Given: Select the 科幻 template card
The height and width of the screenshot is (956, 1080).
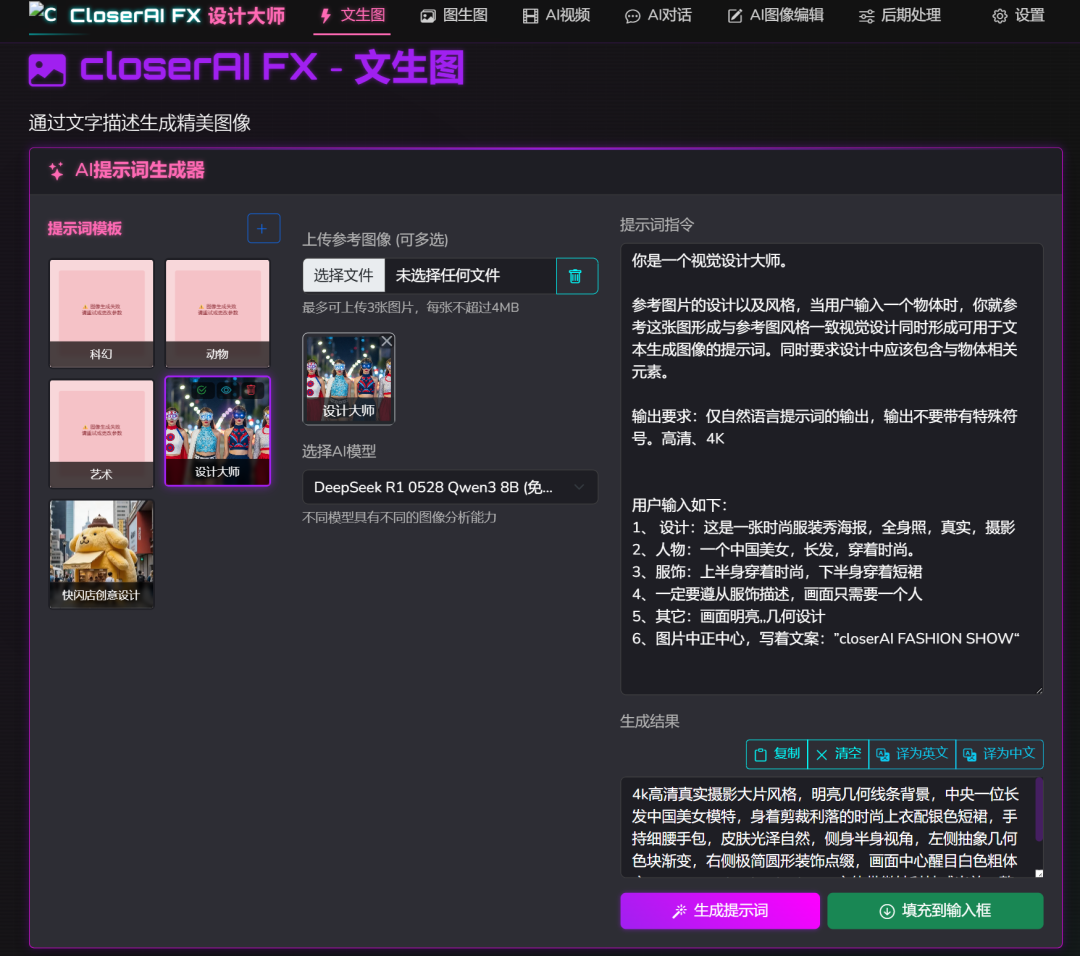Looking at the screenshot, I should [101, 313].
